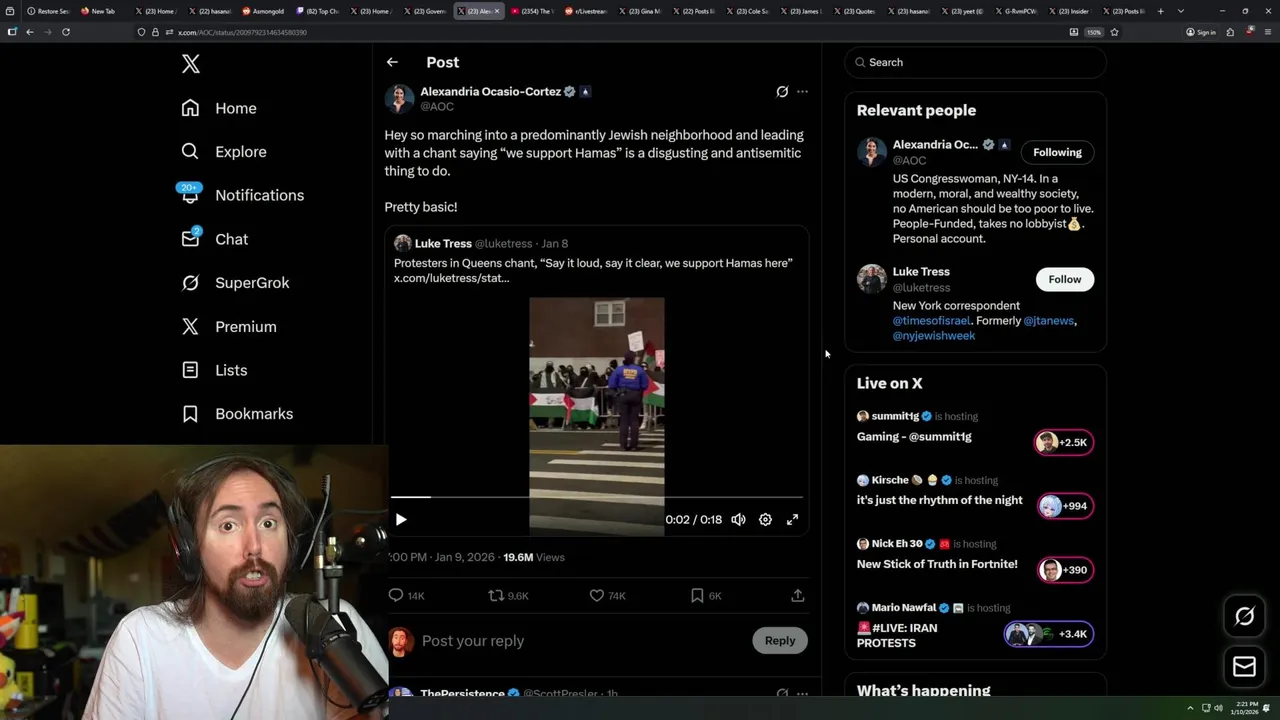This screenshot has width=1280, height=720.
Task: Click the back arrow beside Post heading
Action: (392, 62)
